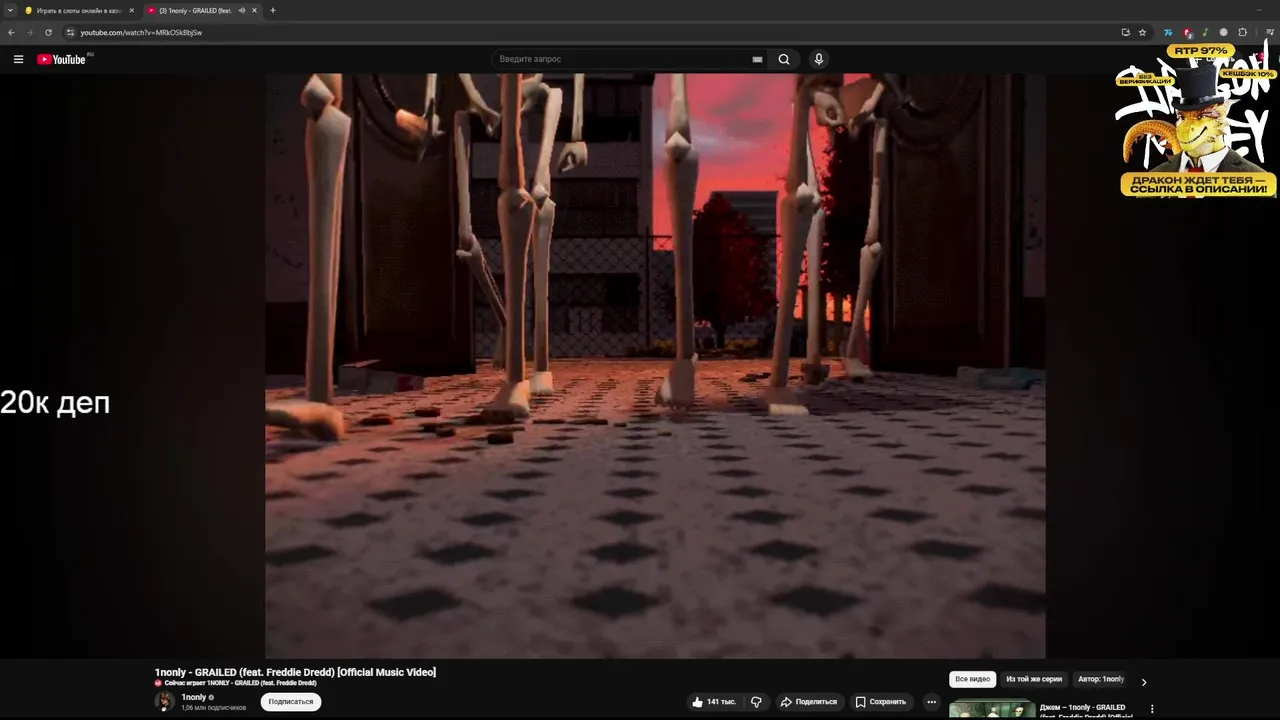Go back with browser back arrow
The height and width of the screenshot is (720, 1280).
[x=11, y=32]
